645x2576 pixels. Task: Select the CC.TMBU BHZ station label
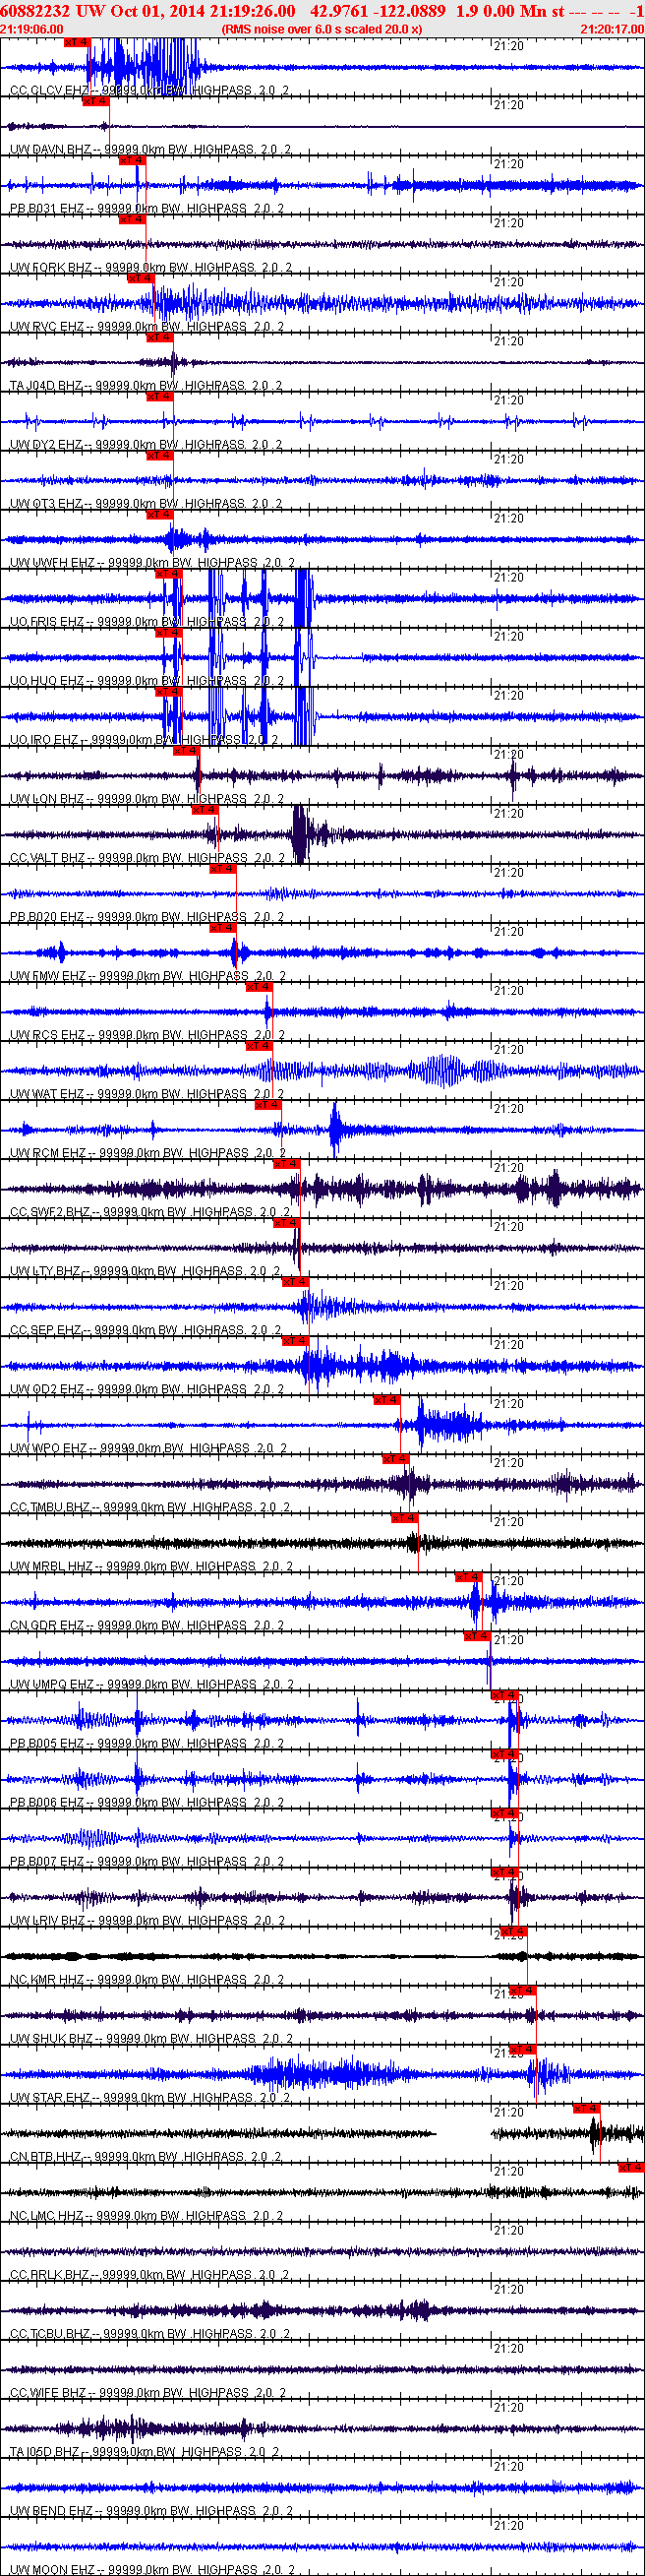pyautogui.click(x=51, y=1507)
